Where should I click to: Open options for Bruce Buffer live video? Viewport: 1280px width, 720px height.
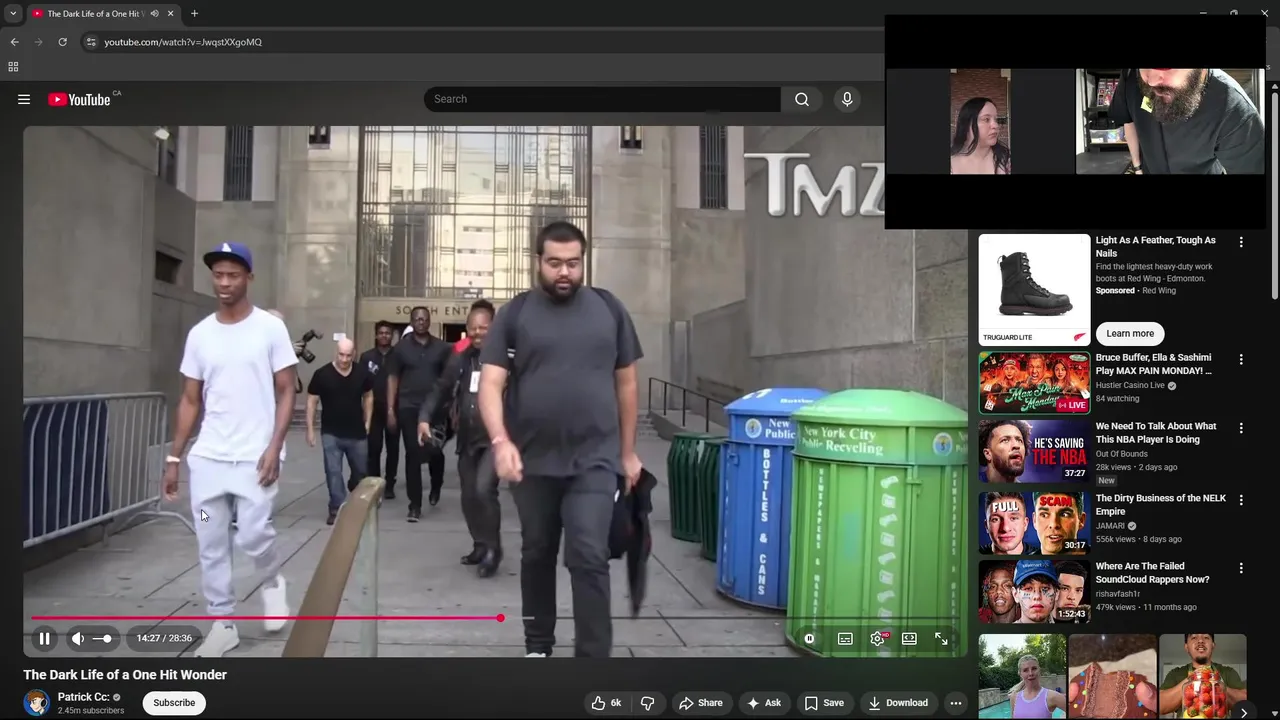(x=1241, y=359)
